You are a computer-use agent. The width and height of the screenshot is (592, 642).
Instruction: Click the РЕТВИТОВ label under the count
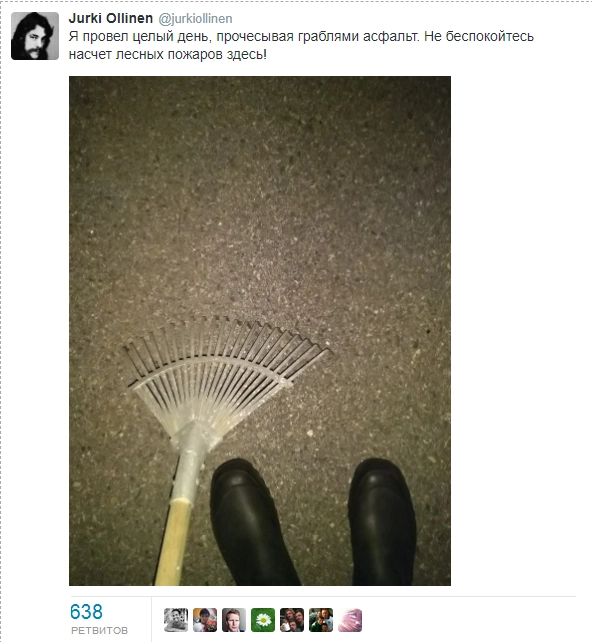[99, 631]
